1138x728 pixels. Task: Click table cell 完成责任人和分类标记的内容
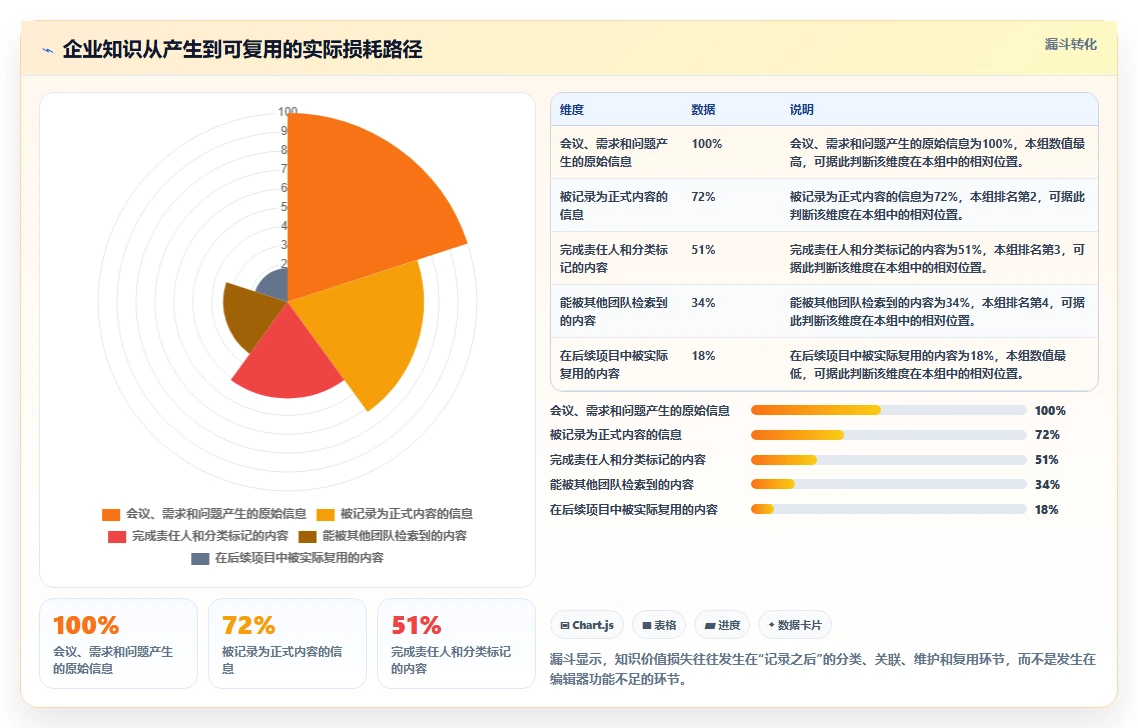coord(614,258)
